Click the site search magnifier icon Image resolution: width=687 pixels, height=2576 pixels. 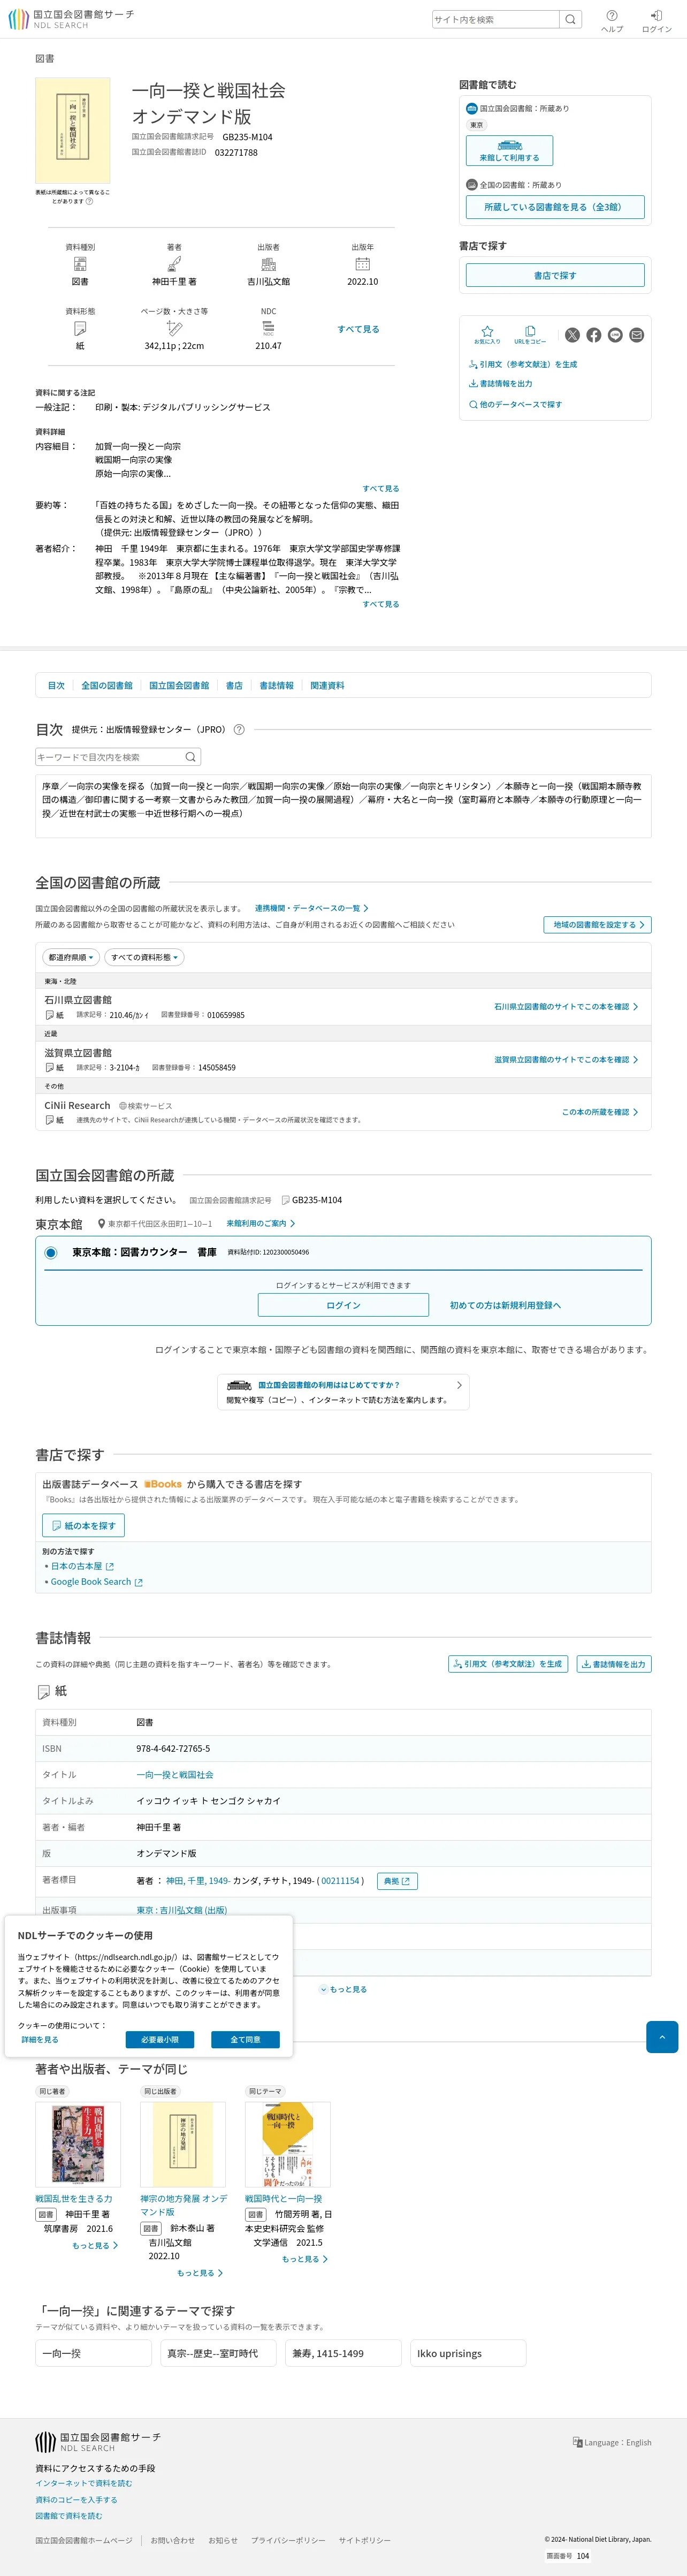pos(570,19)
